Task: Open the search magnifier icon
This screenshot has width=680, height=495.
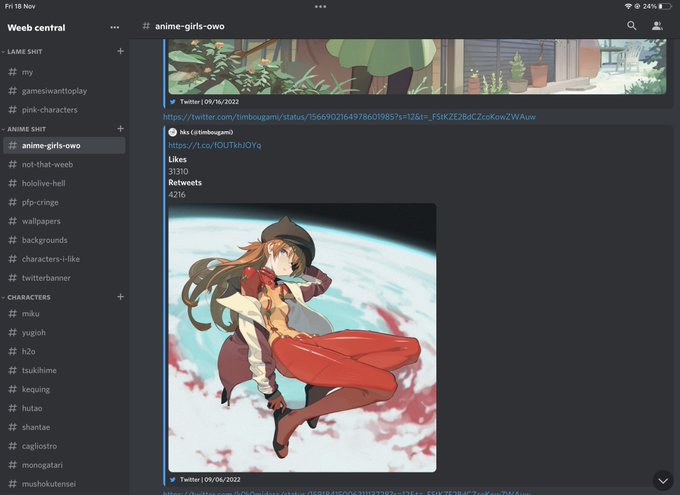Action: (x=631, y=26)
